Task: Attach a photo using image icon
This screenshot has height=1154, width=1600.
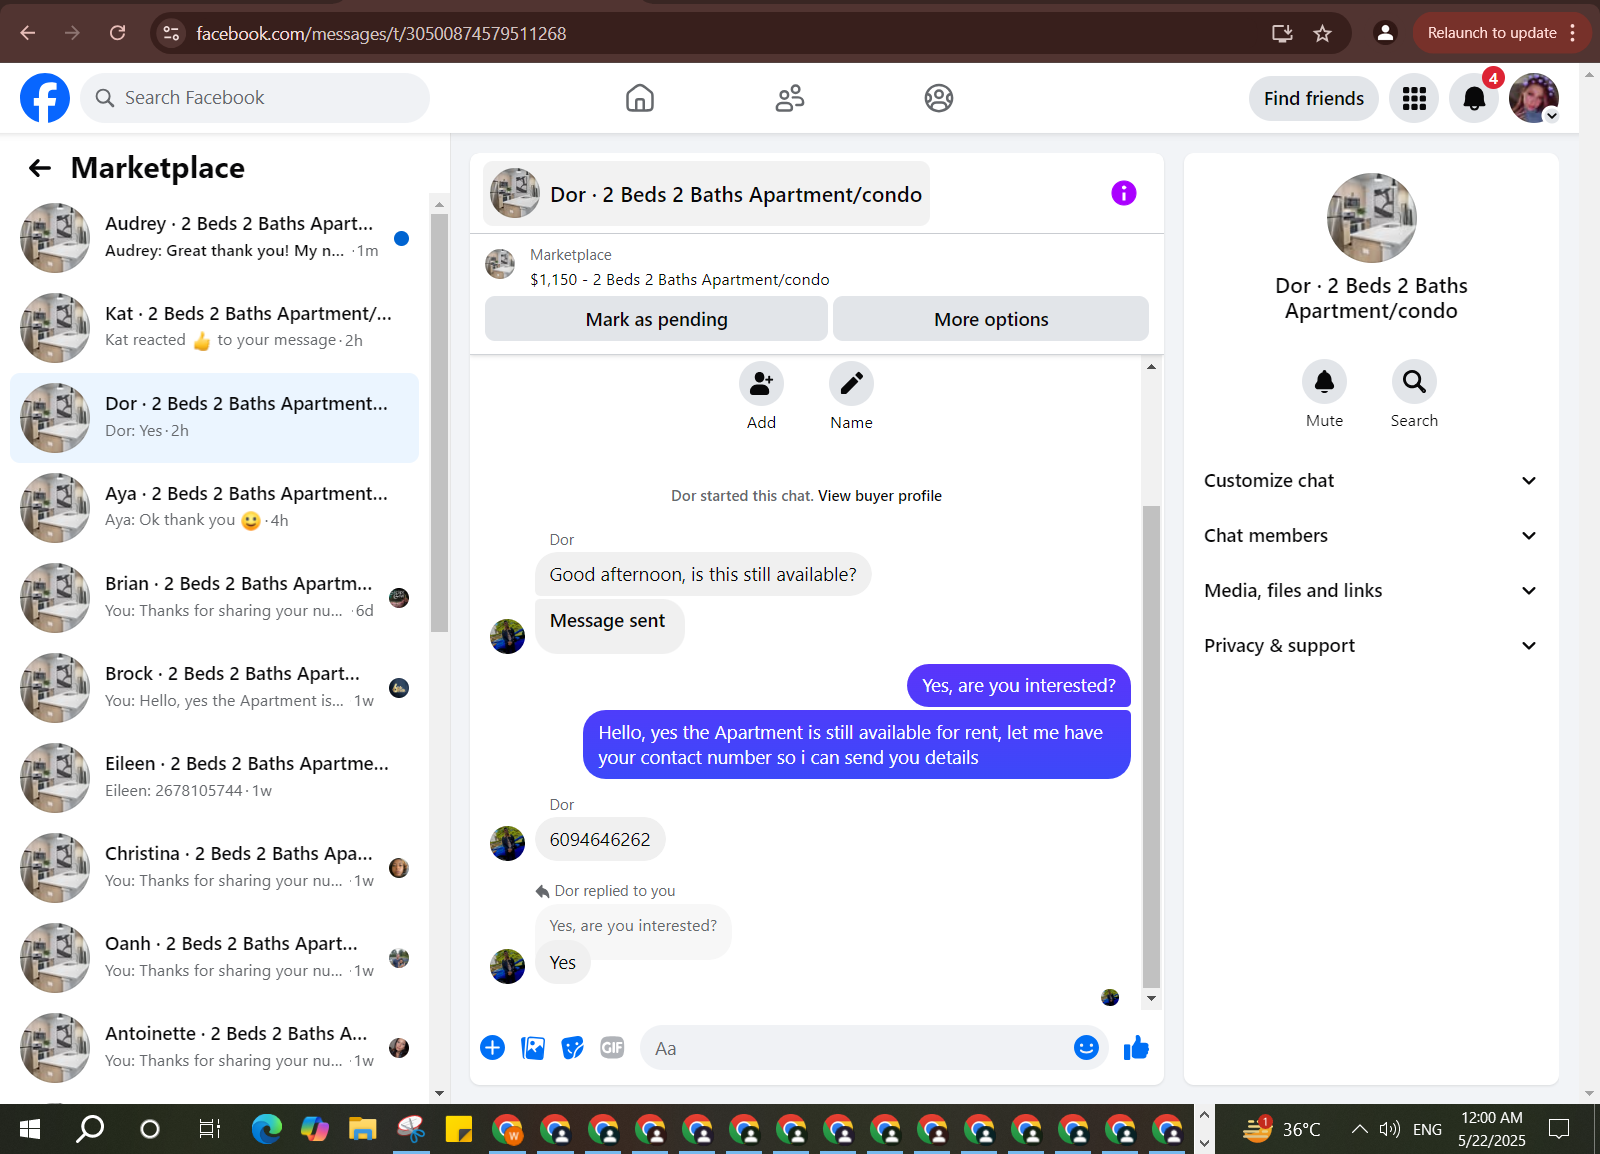Action: tap(533, 1047)
